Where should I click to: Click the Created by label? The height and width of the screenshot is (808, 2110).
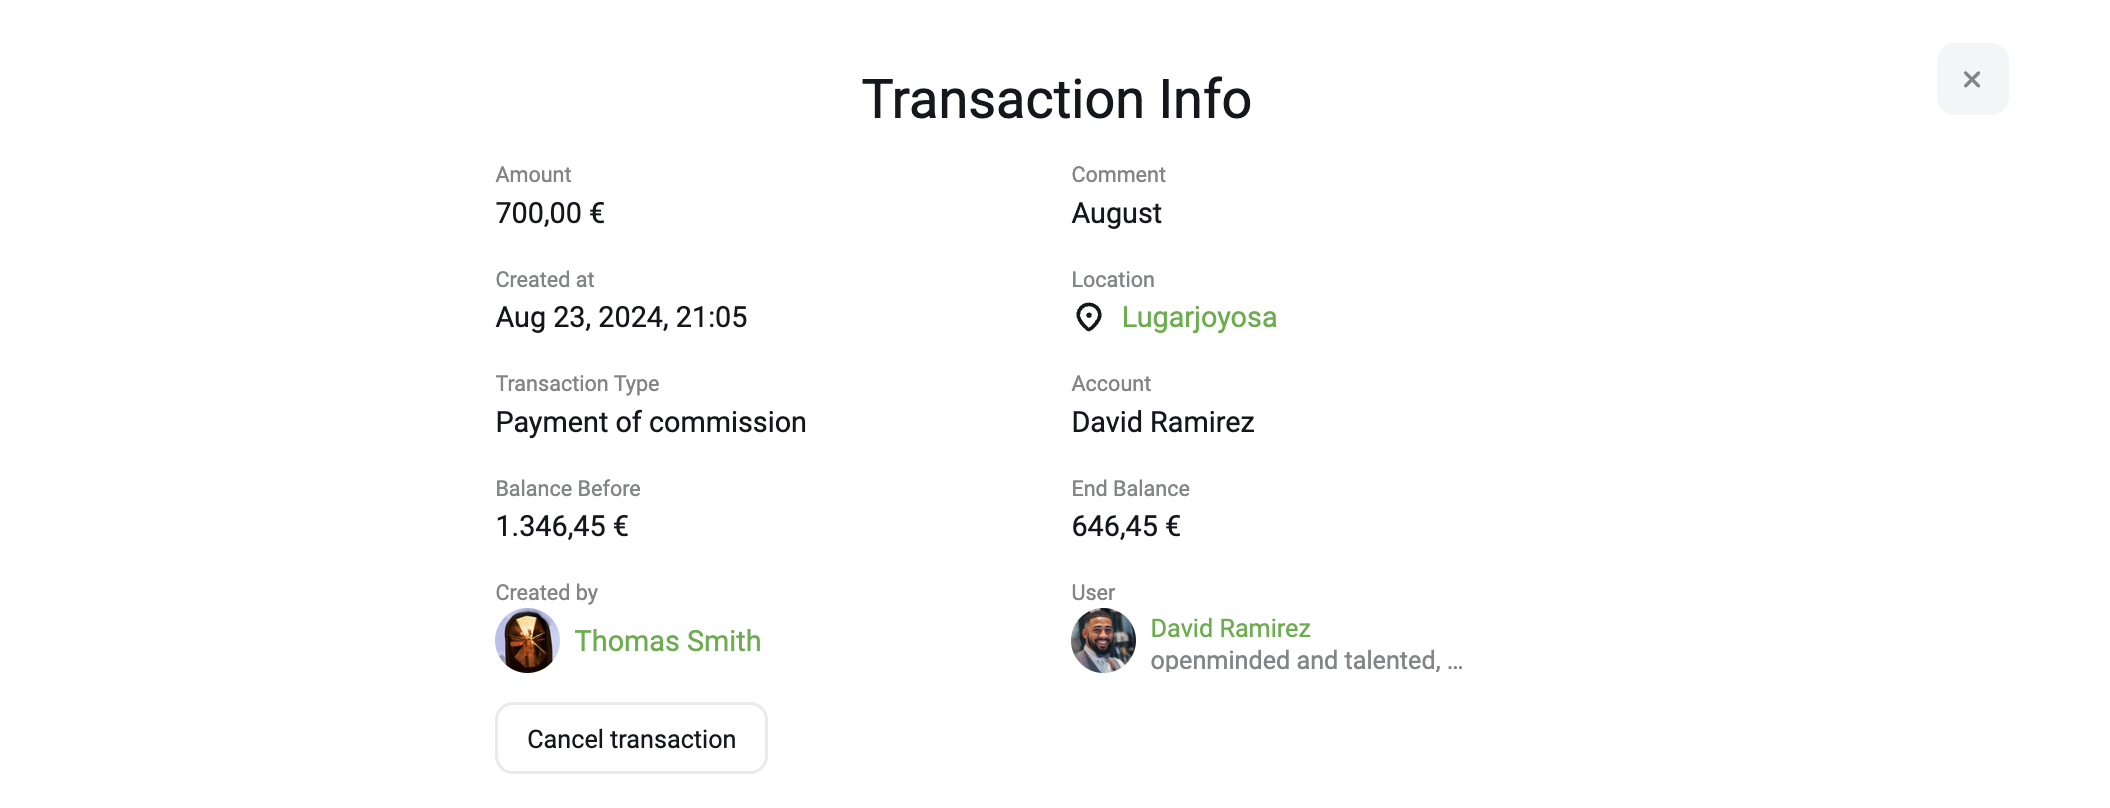coord(546,593)
